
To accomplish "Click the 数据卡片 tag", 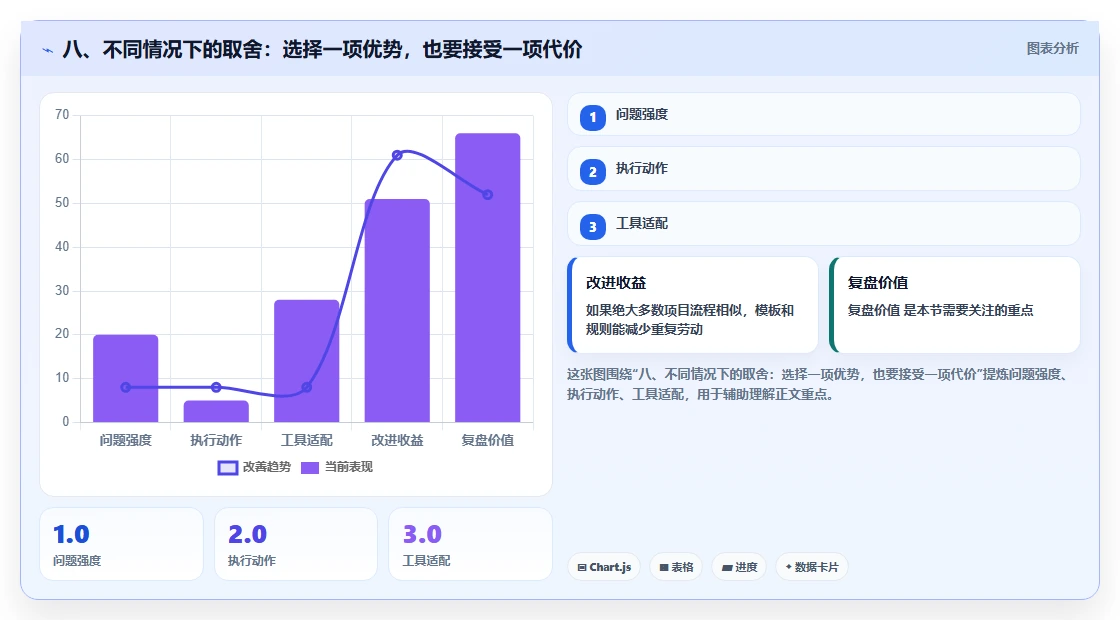I will click(811, 567).
